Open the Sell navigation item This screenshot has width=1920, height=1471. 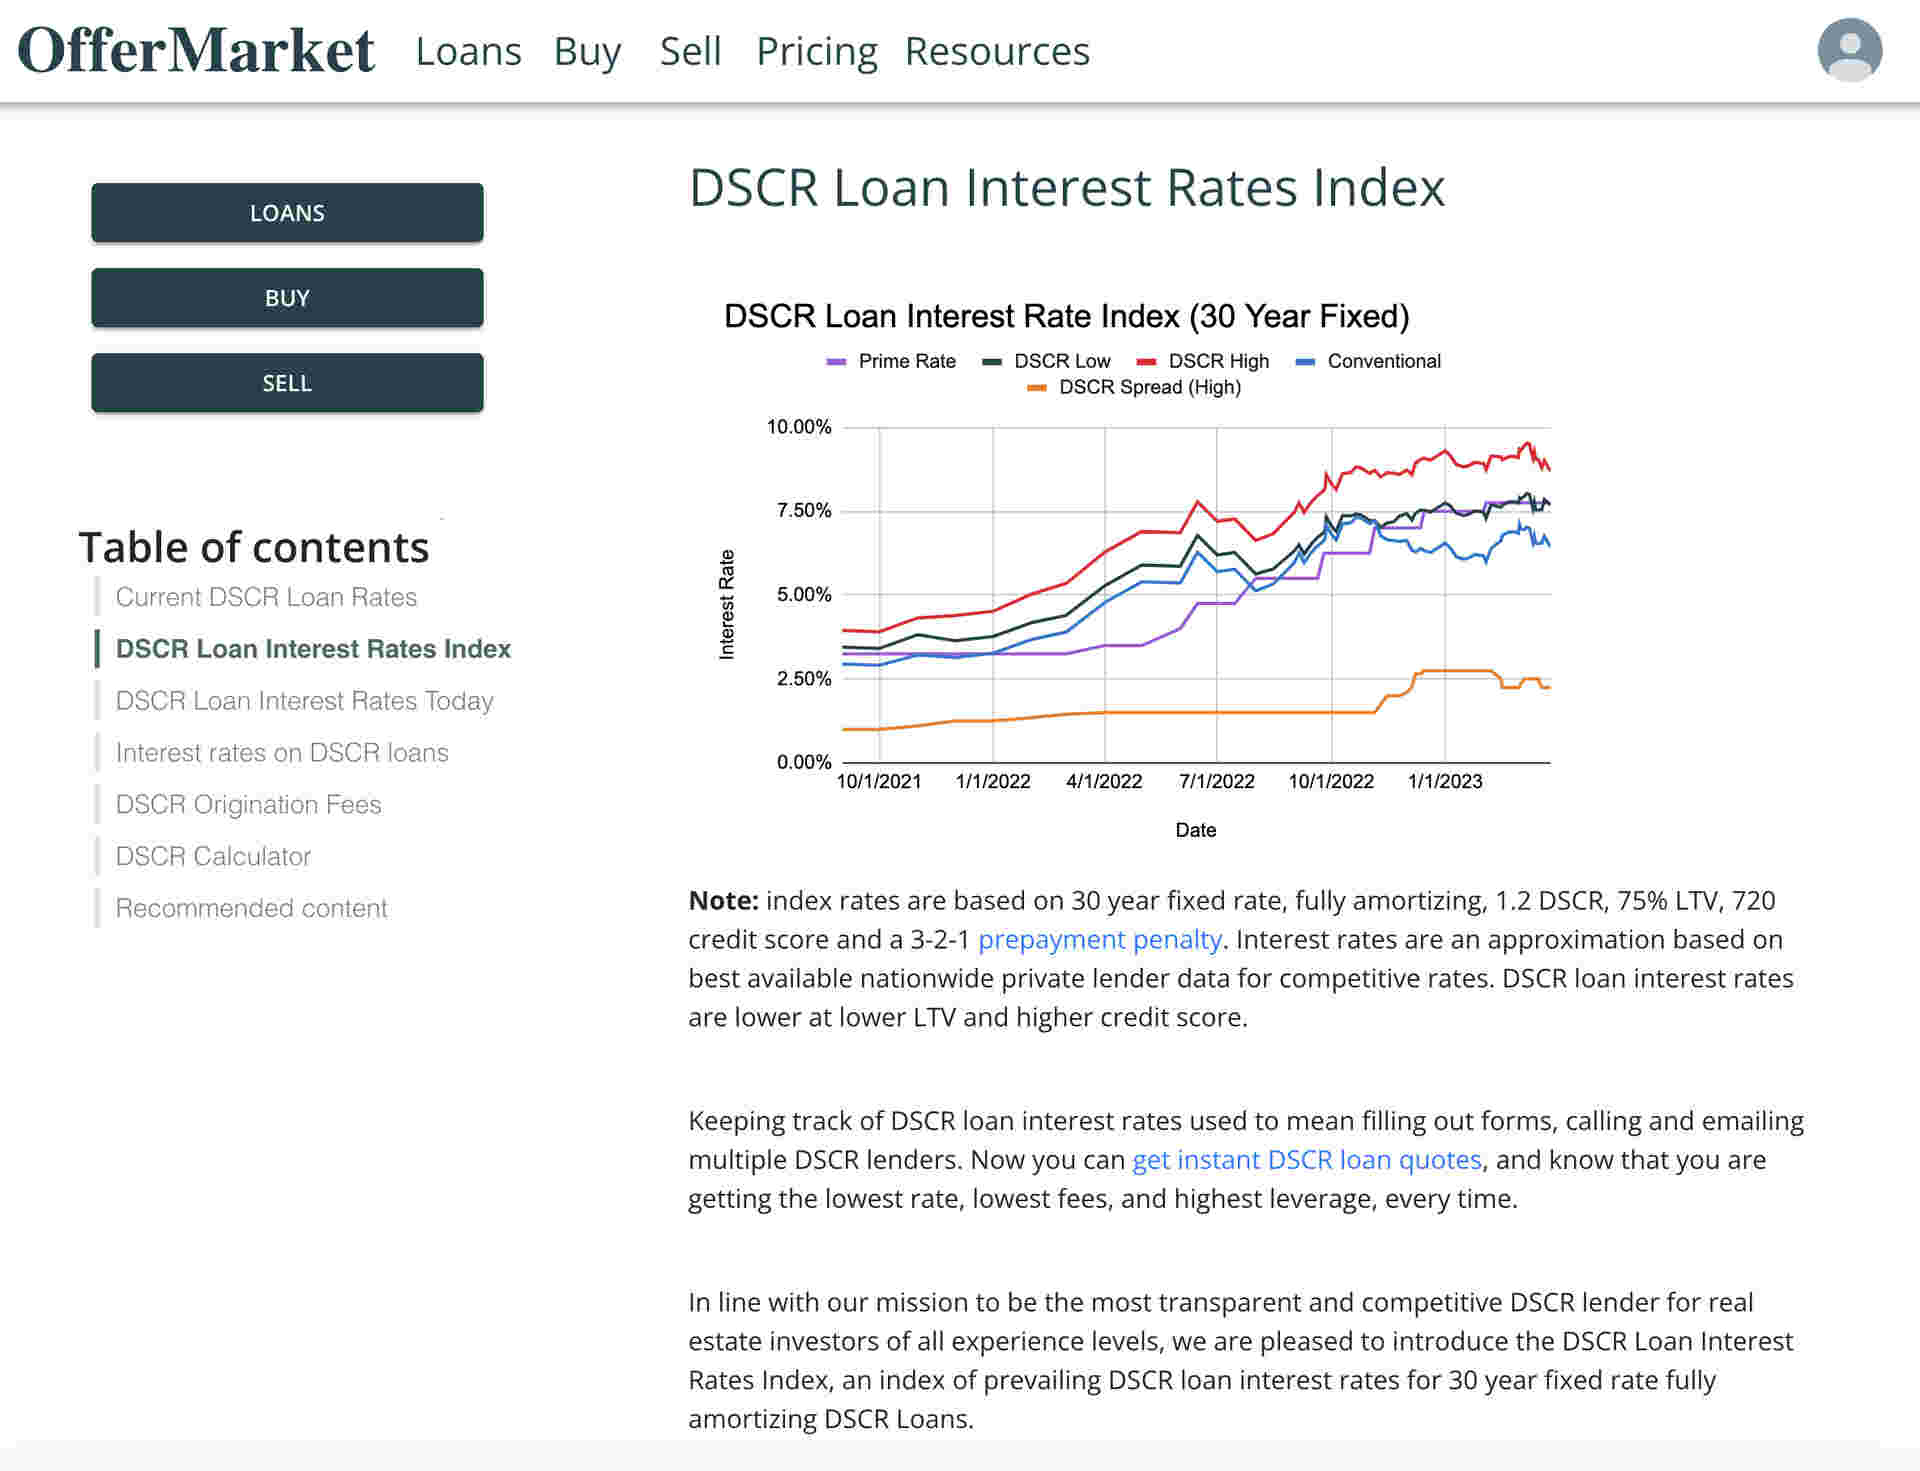pos(690,51)
